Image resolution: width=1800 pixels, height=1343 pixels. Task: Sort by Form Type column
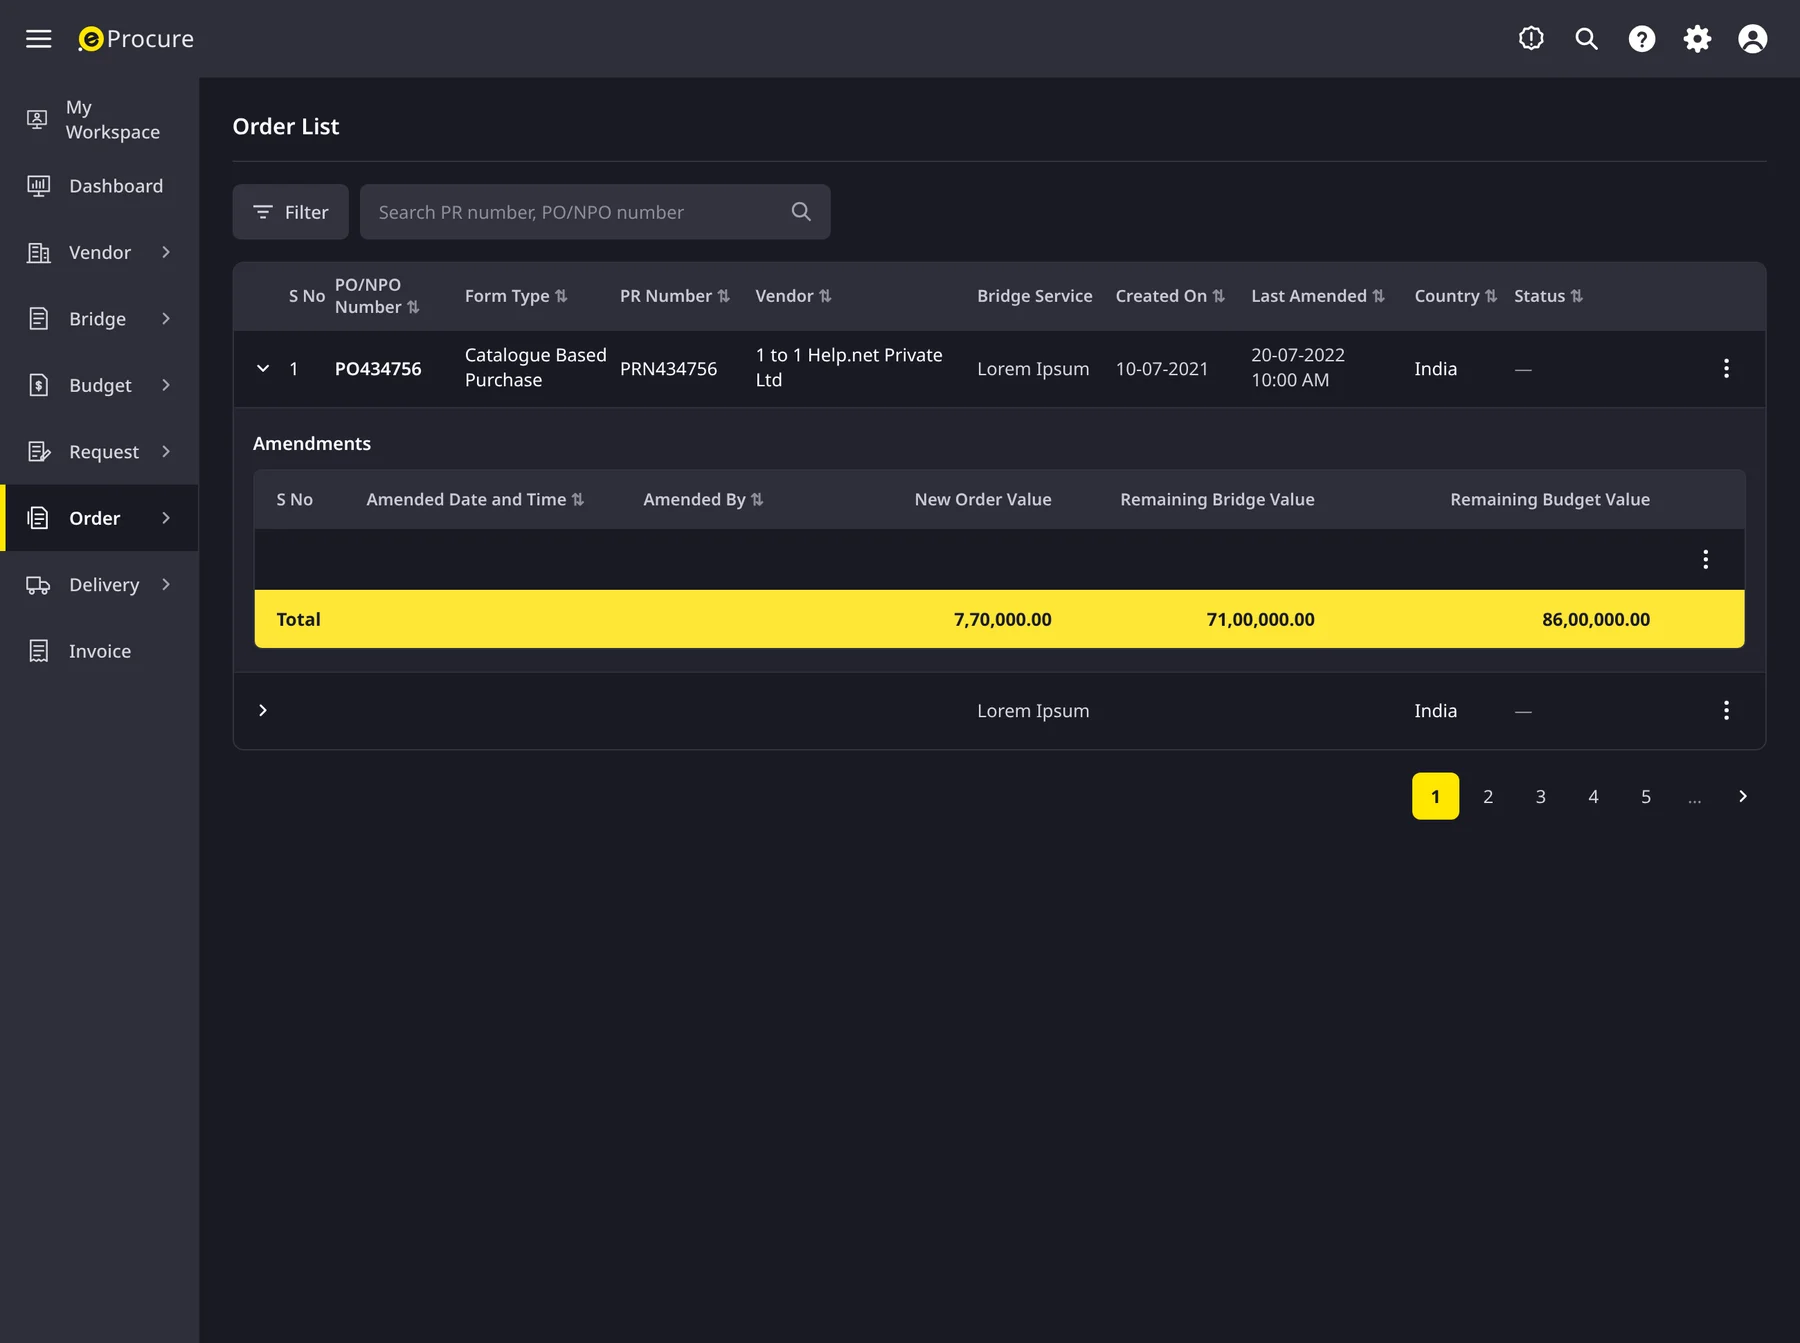tap(561, 296)
